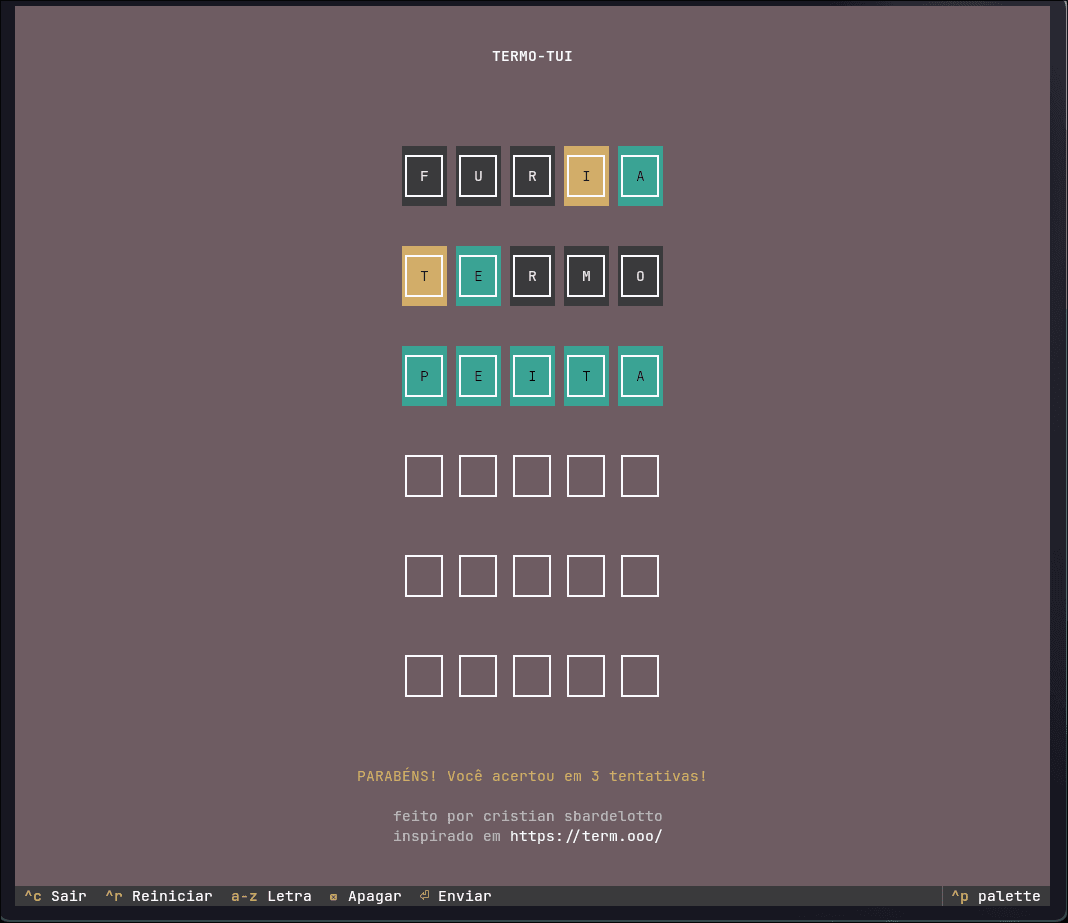Click the F tile in the first row
This screenshot has height=923, width=1068.
424,176
